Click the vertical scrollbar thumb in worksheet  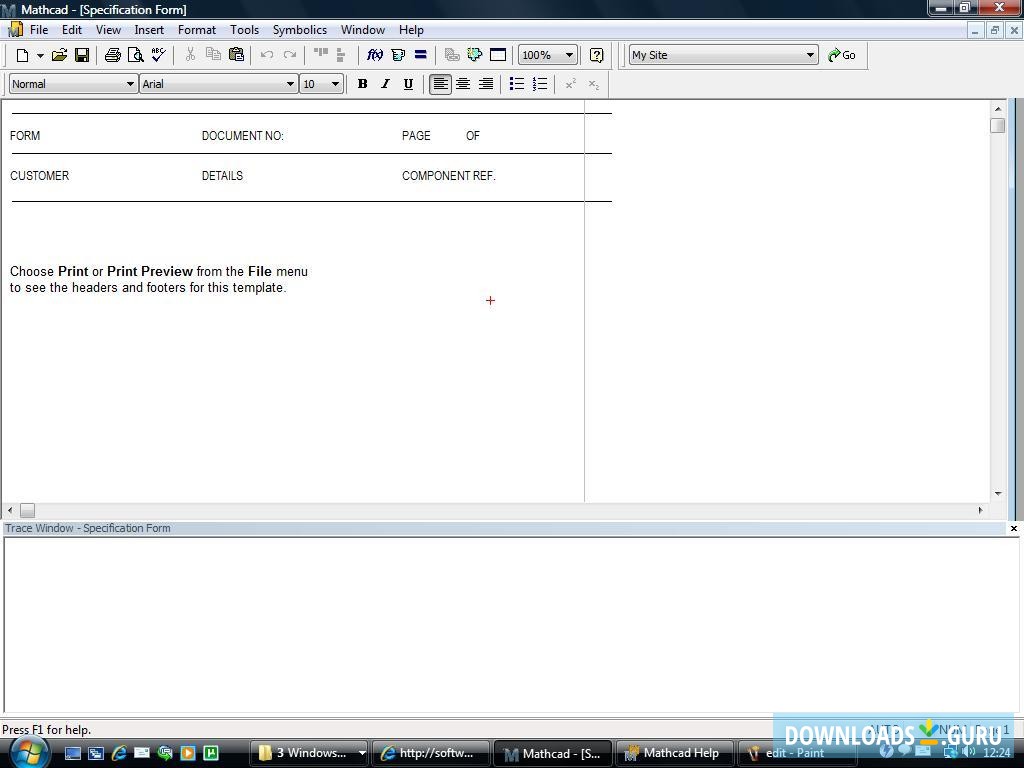pyautogui.click(x=997, y=125)
